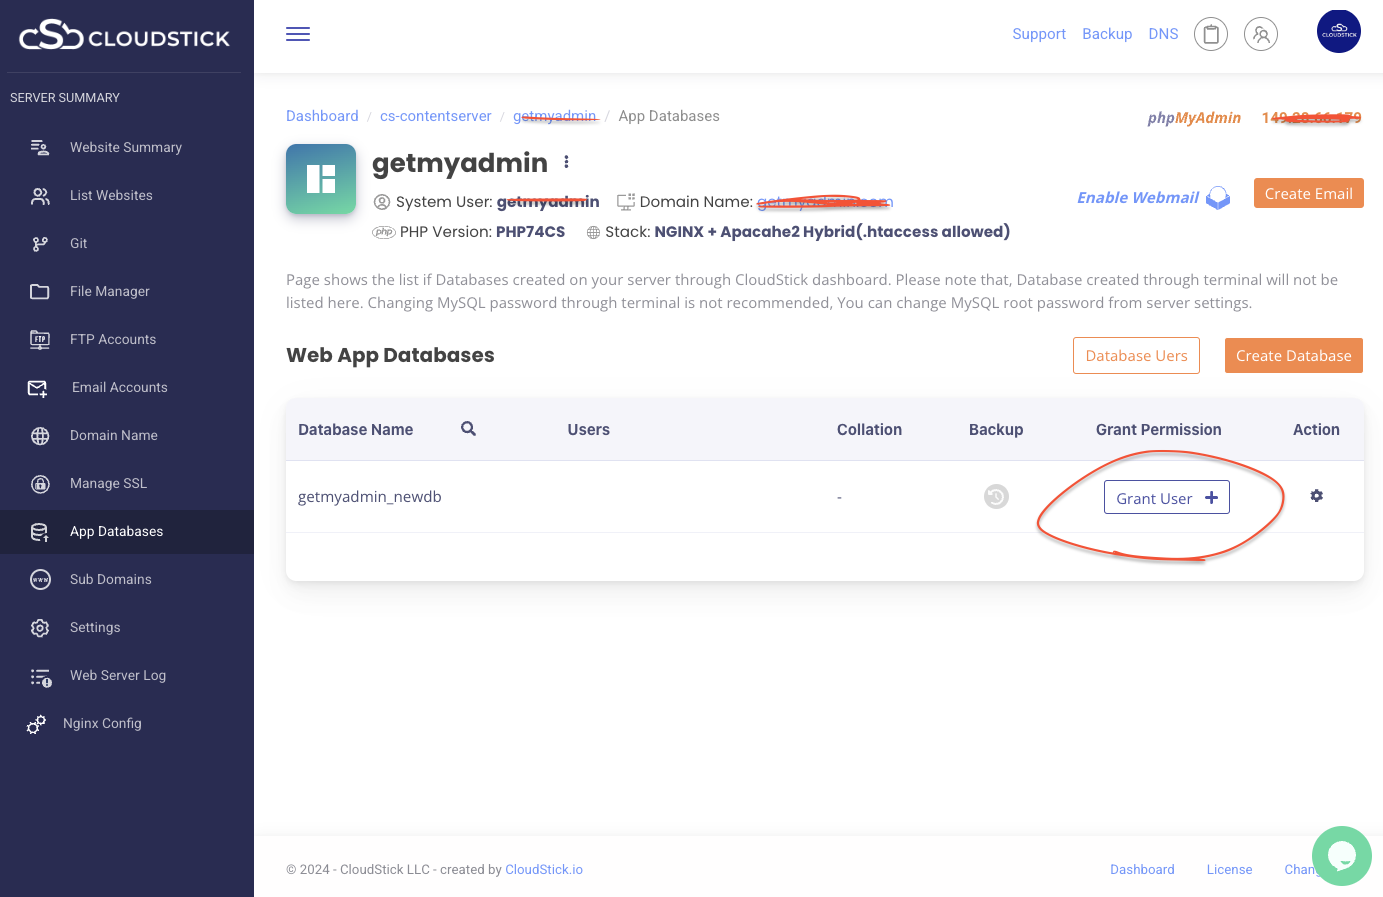
Task: Open gear action for getmyadmin_newdb
Action: click(x=1316, y=496)
